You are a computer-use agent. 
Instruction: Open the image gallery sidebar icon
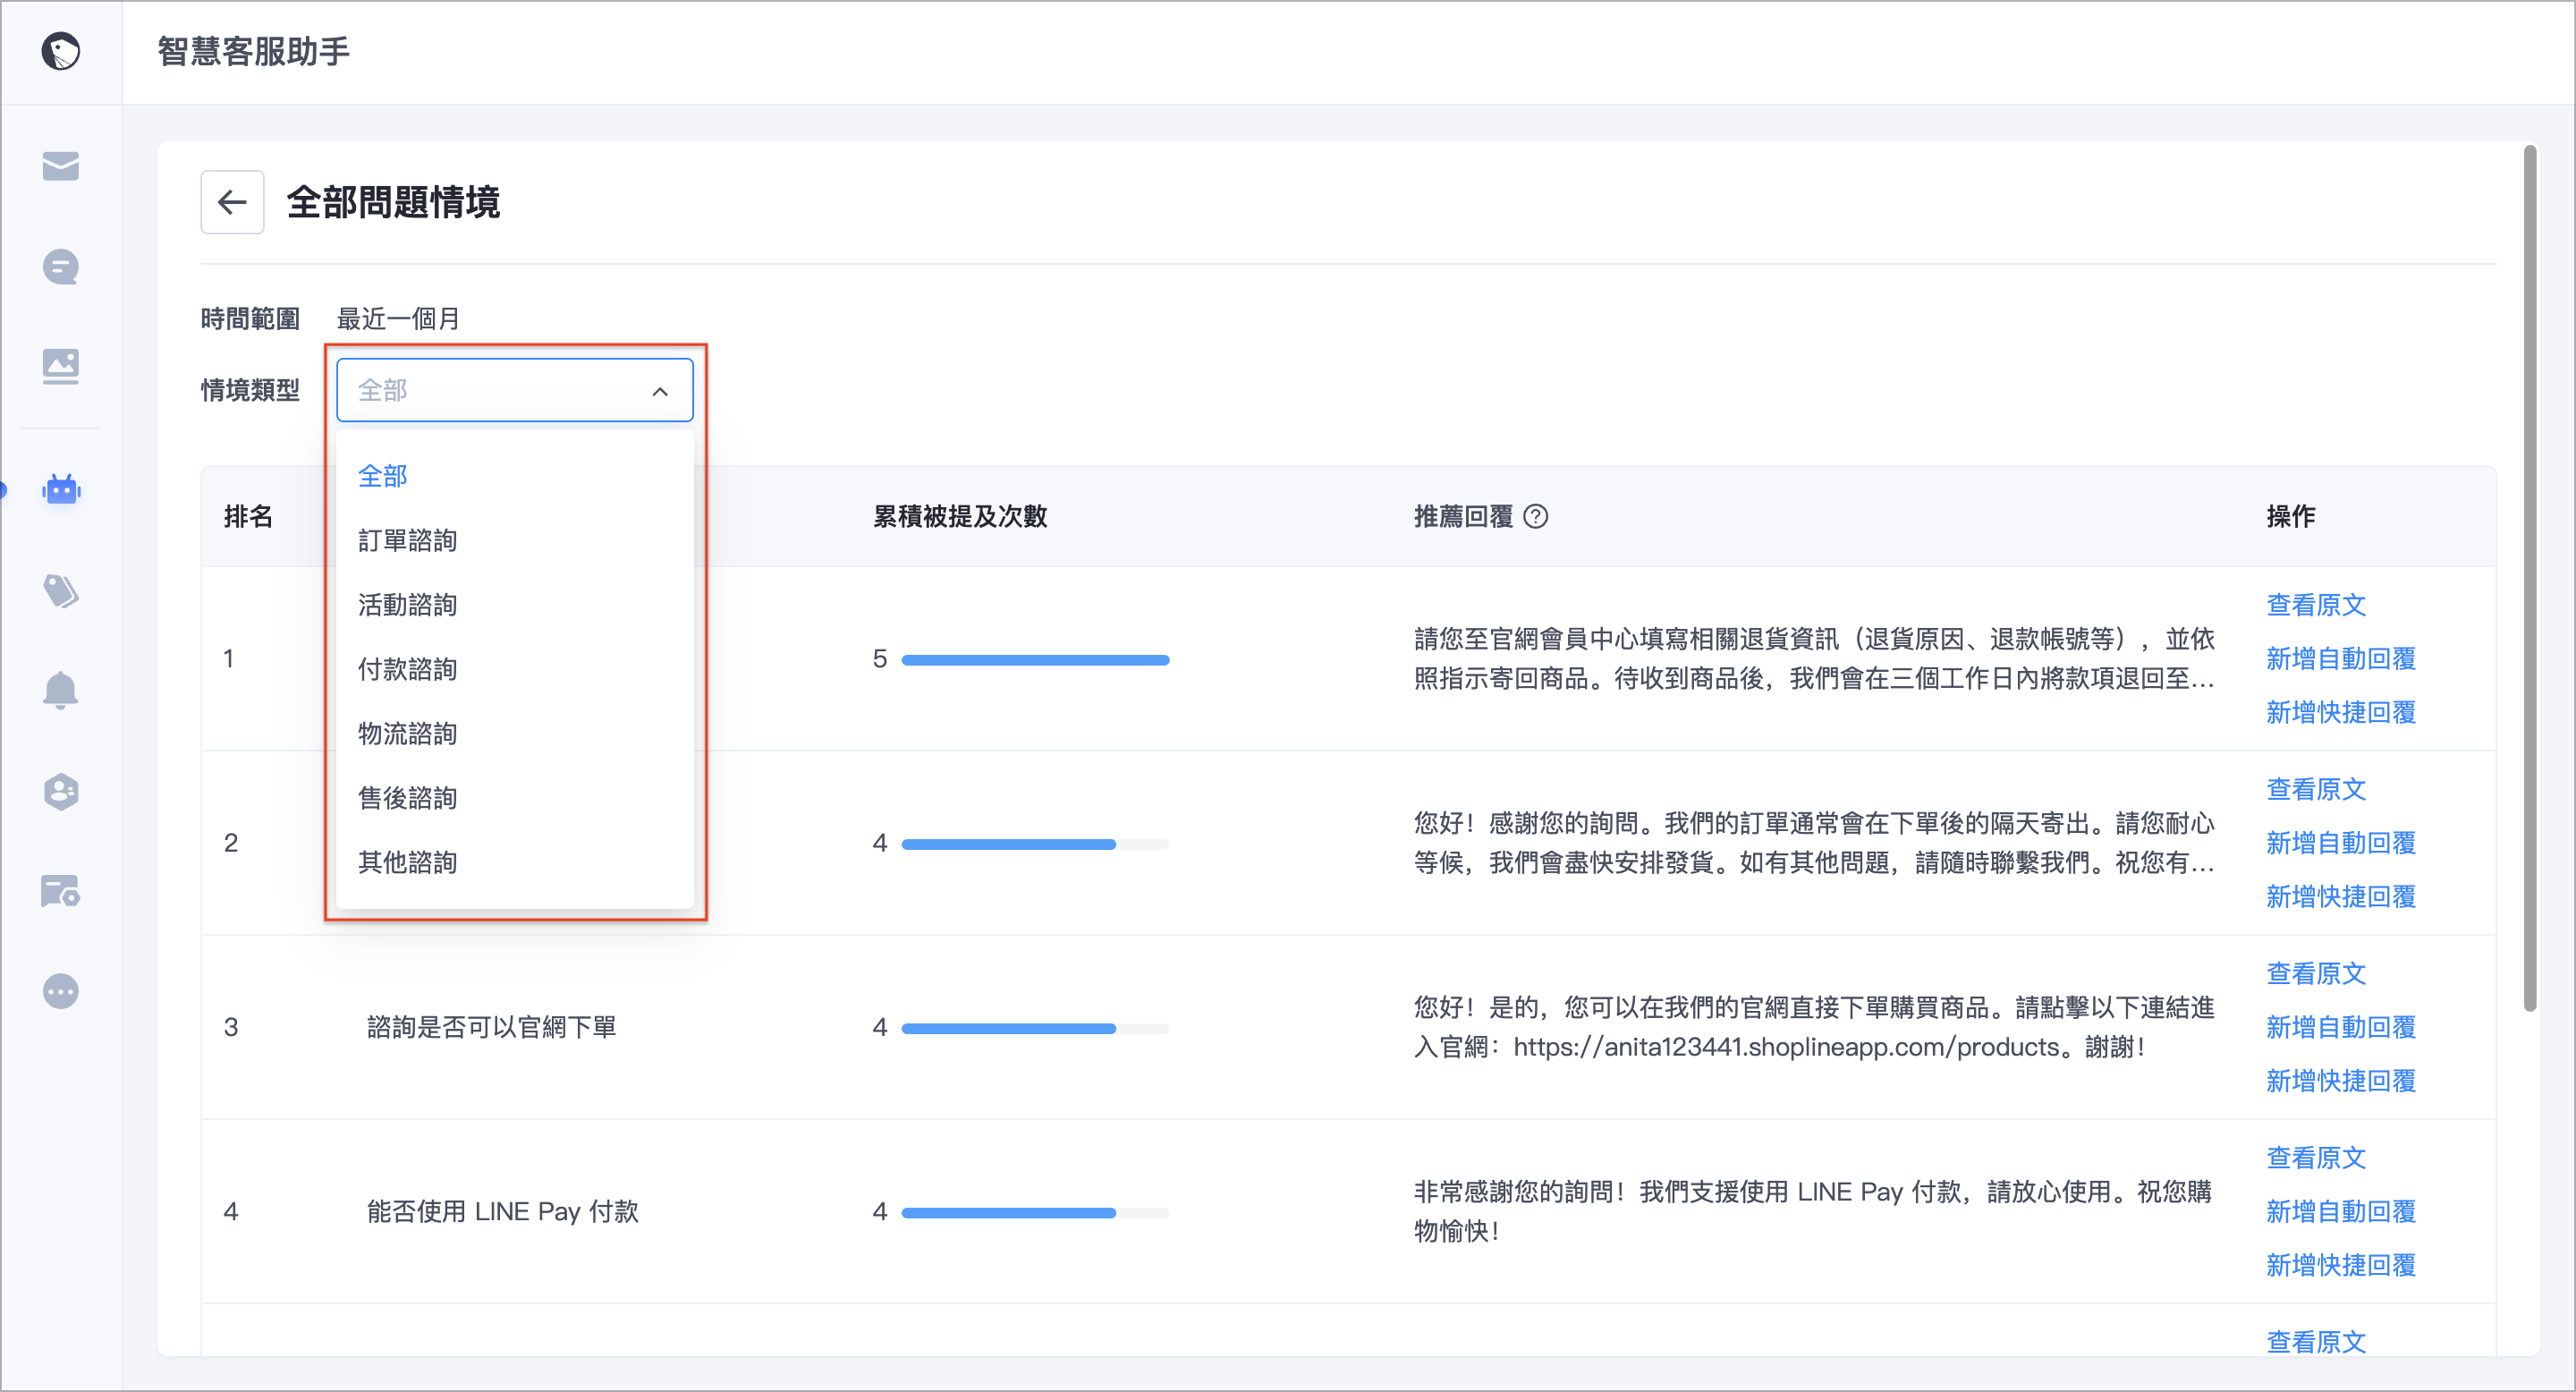[61, 366]
